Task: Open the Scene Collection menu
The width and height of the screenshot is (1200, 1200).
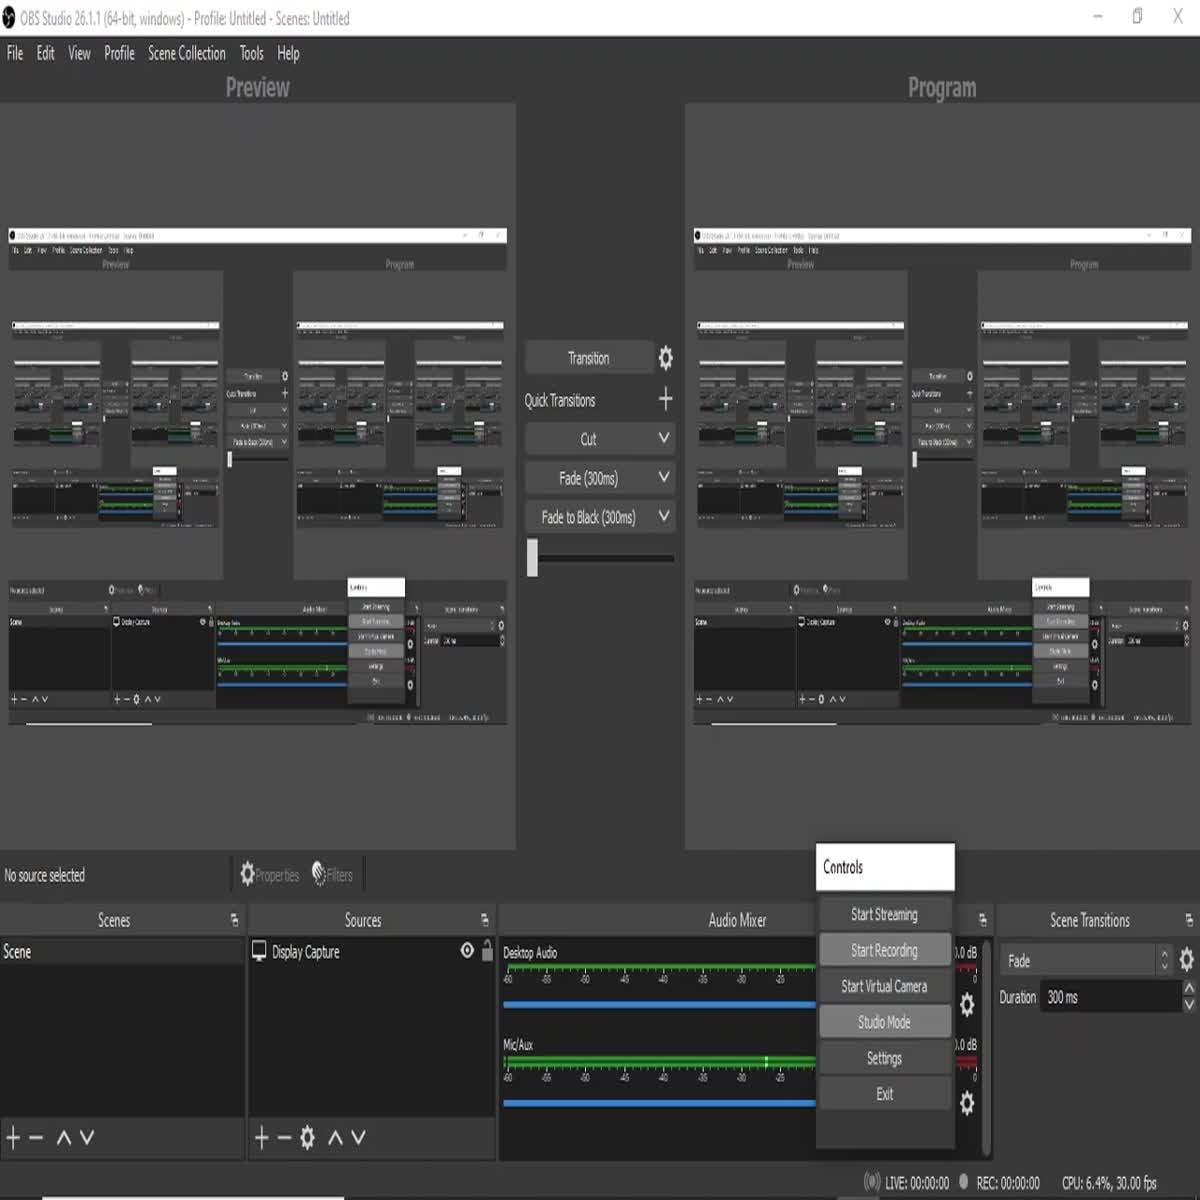Action: pos(186,54)
